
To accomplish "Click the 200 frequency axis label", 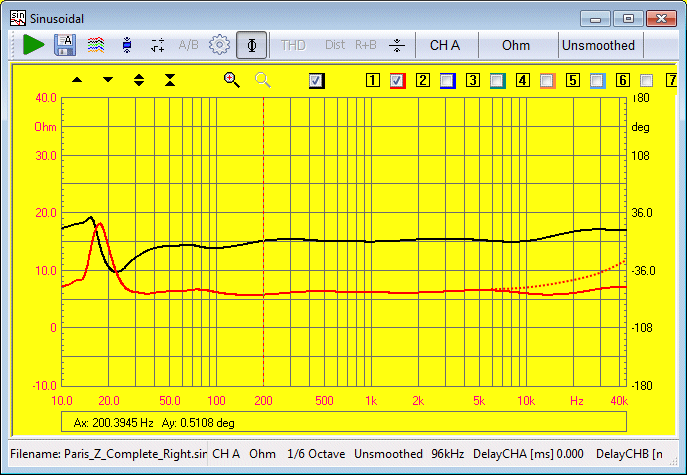I will pyautogui.click(x=263, y=401).
